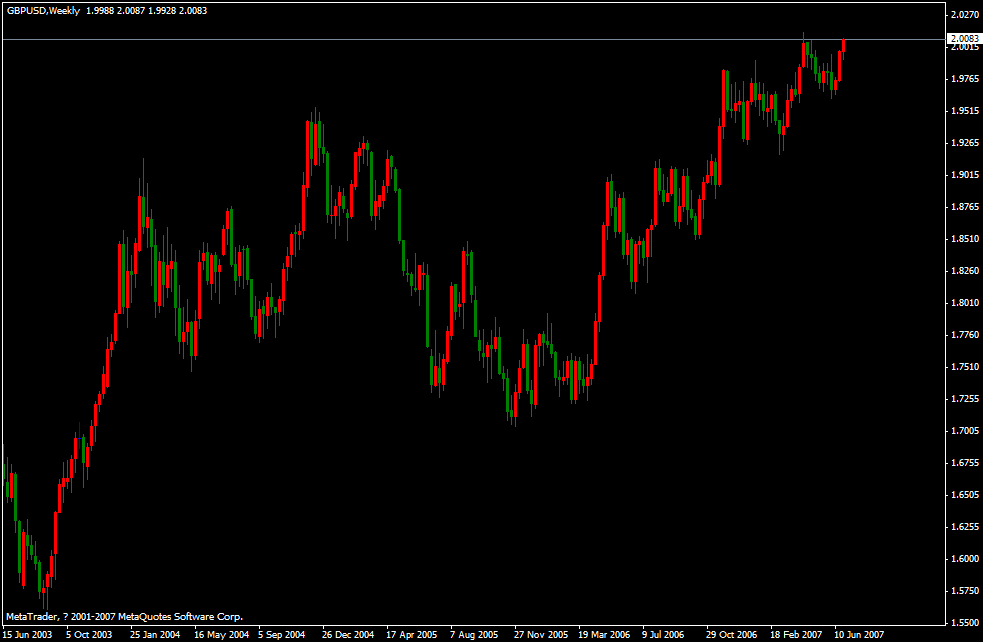Select the 1.7760 price scale value

tap(965, 334)
